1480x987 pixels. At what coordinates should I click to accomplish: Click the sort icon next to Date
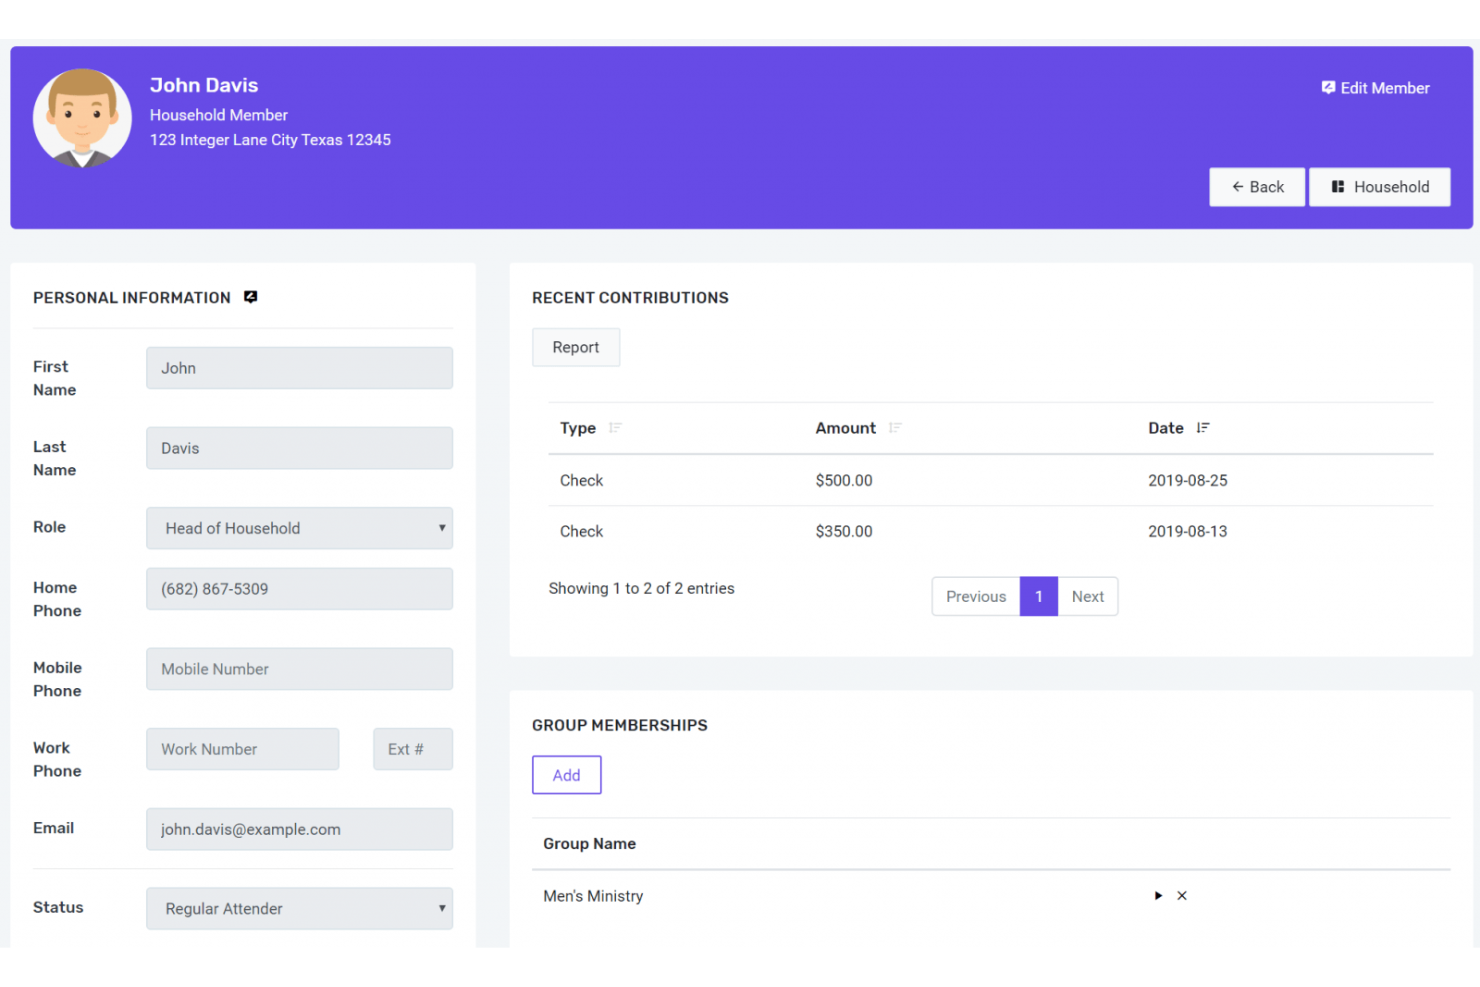point(1203,428)
